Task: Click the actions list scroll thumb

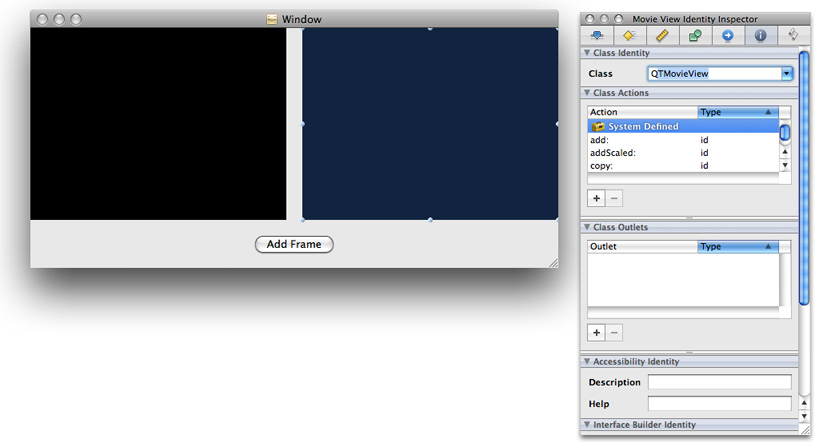Action: 785,133
